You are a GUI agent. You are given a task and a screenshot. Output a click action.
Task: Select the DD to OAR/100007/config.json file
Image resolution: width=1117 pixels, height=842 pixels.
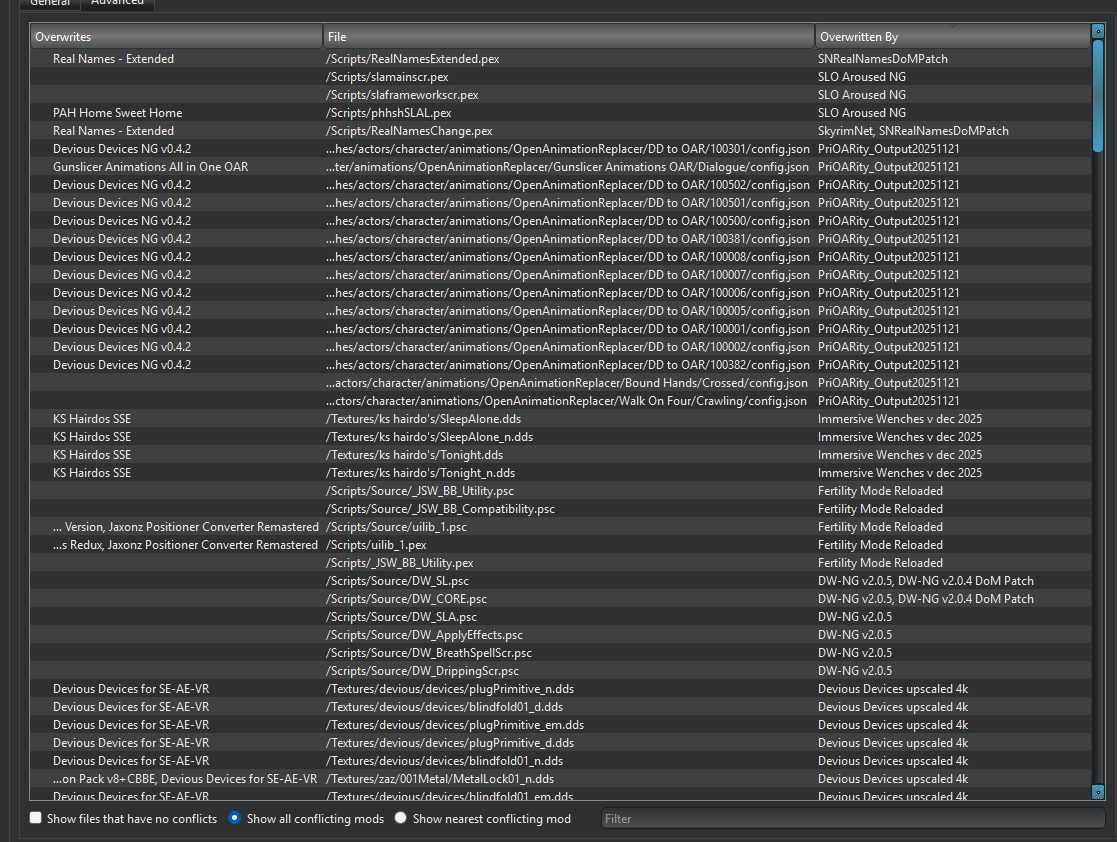pos(568,275)
